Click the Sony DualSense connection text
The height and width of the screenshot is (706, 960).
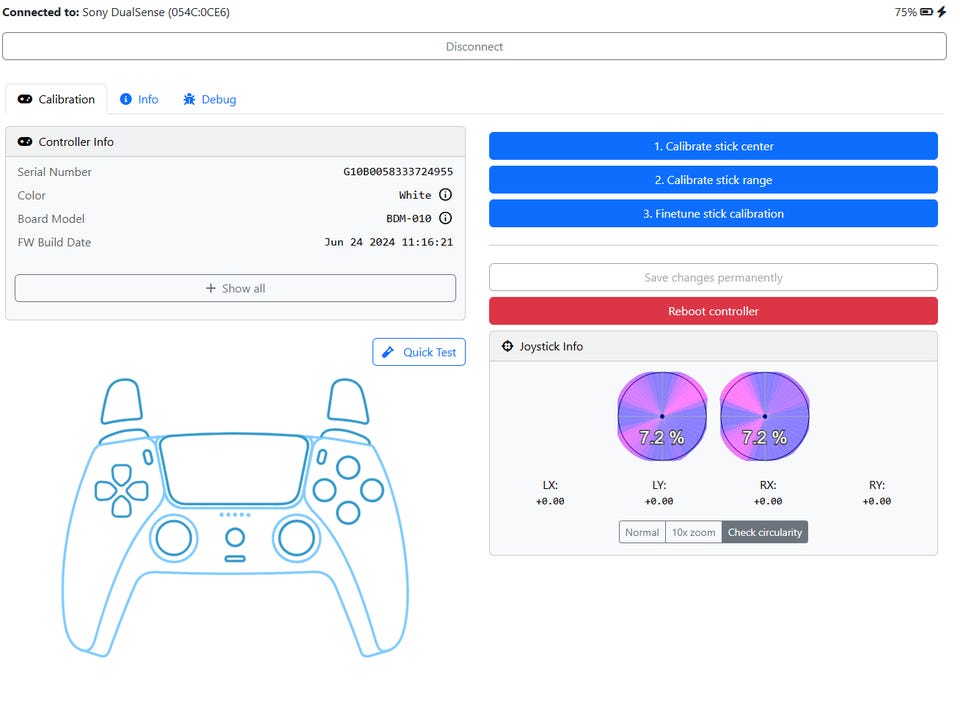pyautogui.click(x=156, y=12)
